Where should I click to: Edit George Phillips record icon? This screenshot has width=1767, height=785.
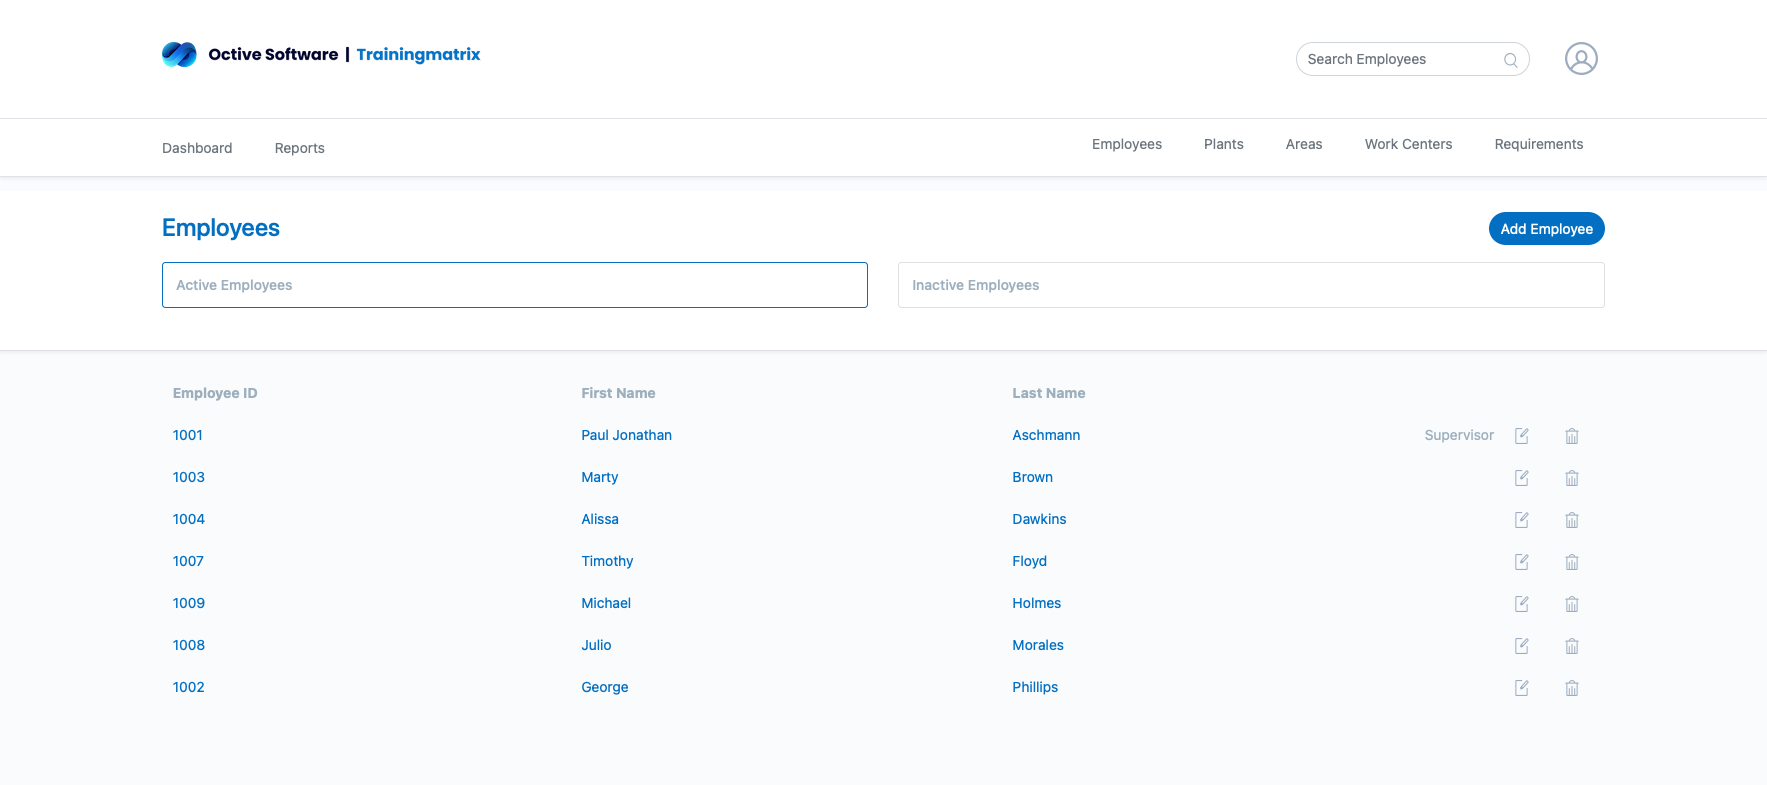[1521, 688]
